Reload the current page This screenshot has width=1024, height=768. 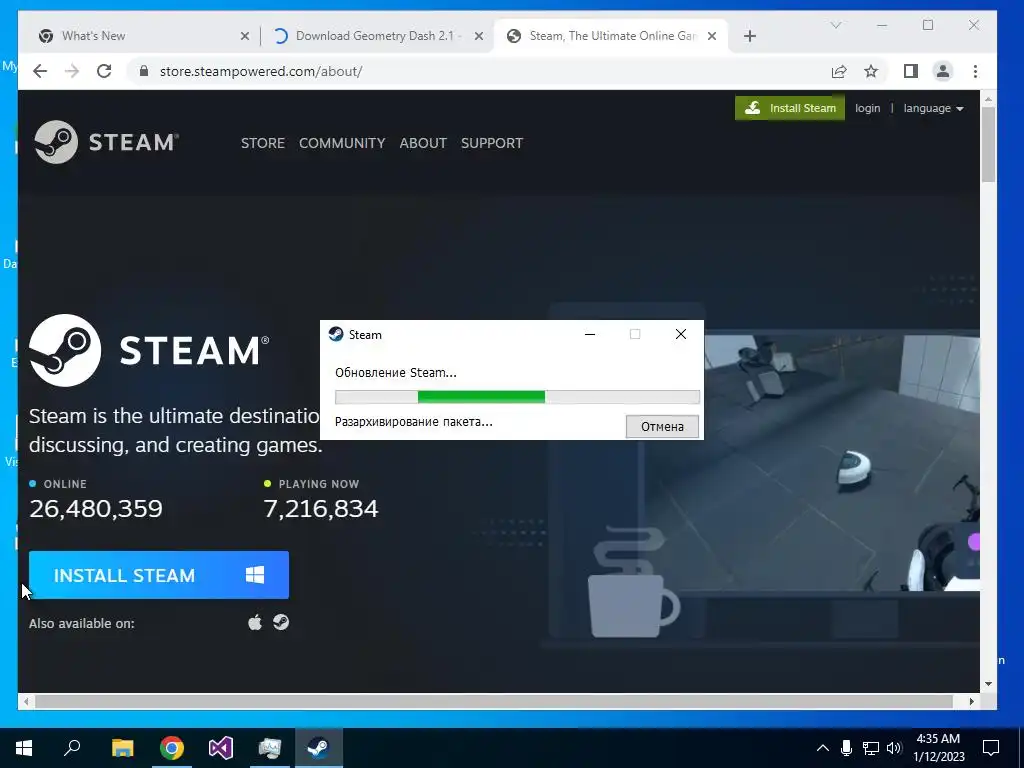point(104,71)
